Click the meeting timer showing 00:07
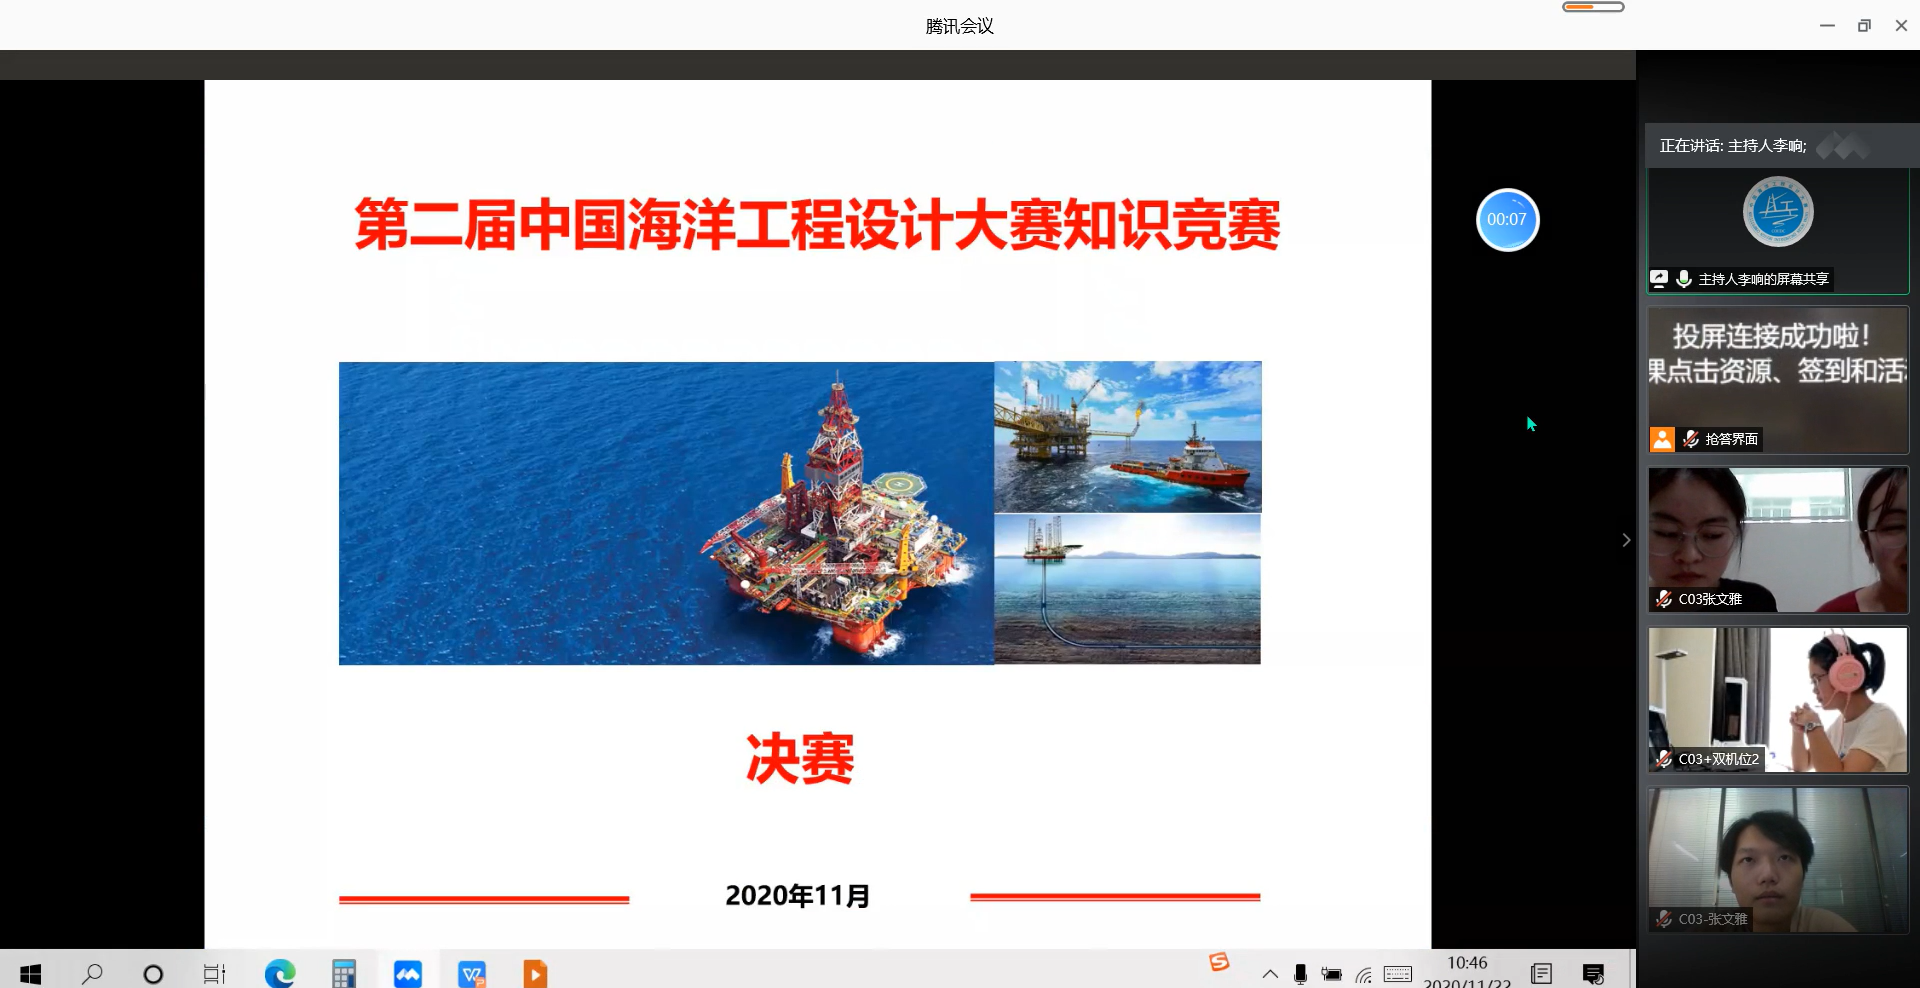This screenshot has width=1920, height=988. point(1507,220)
